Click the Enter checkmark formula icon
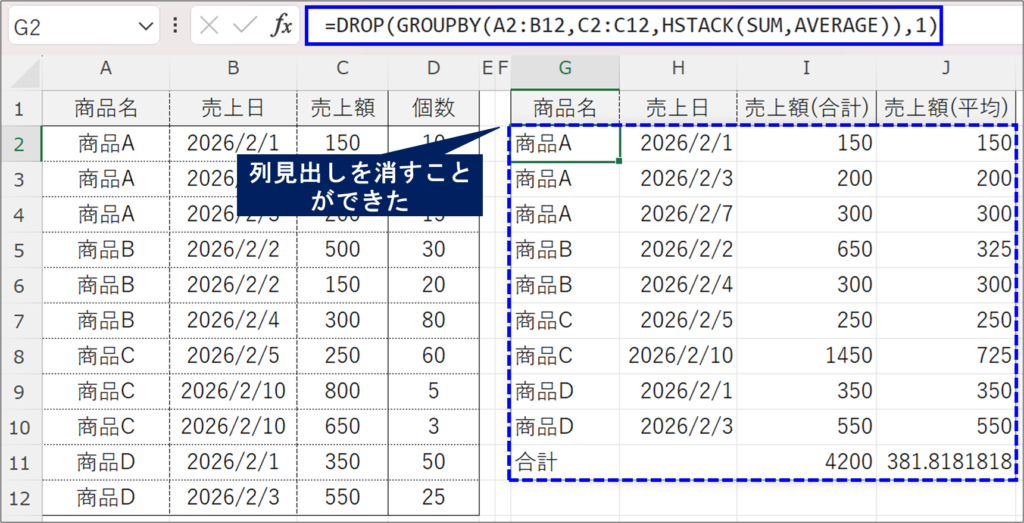Viewport: 1024px width, 523px height. [x=246, y=26]
